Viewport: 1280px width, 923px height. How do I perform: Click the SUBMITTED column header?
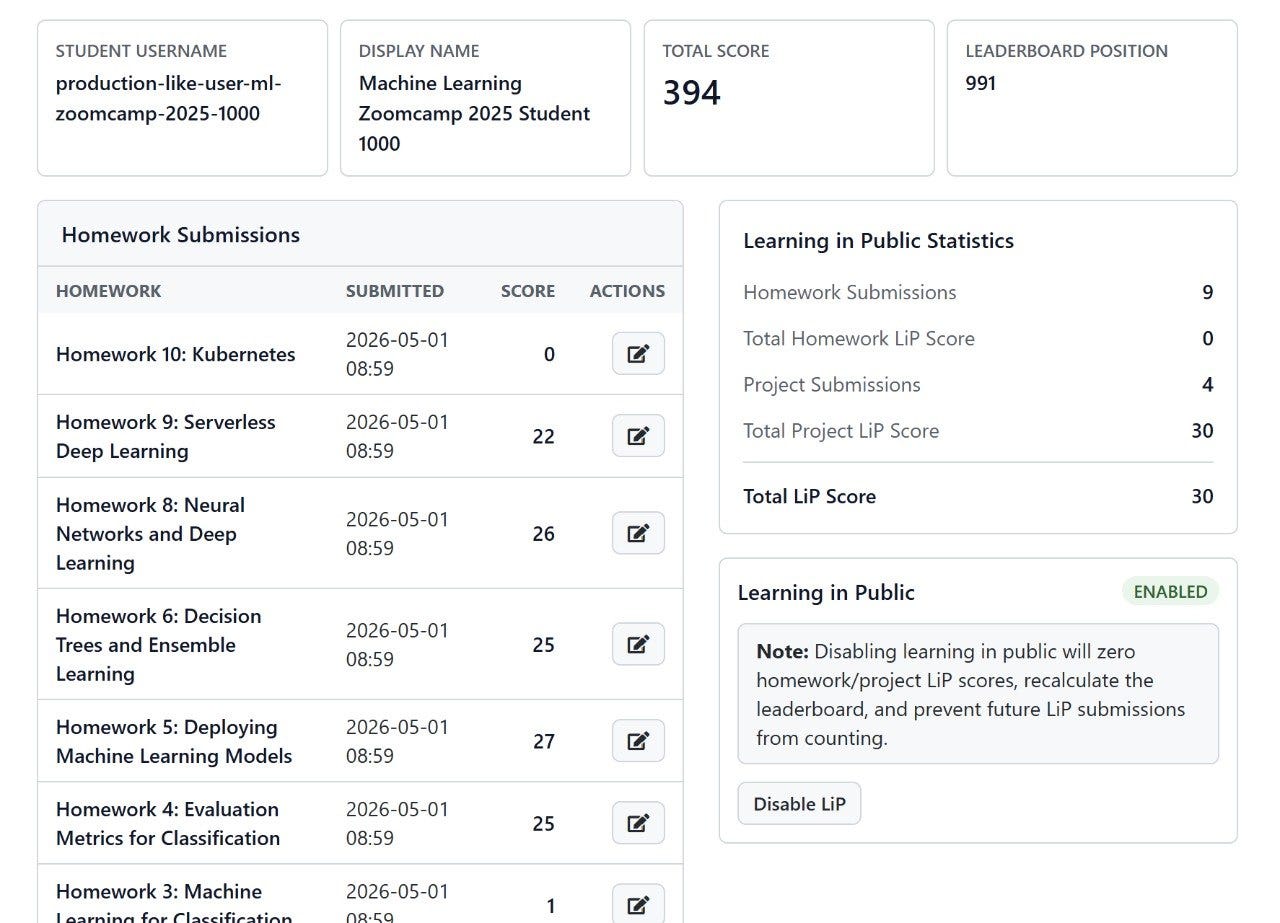[395, 291]
